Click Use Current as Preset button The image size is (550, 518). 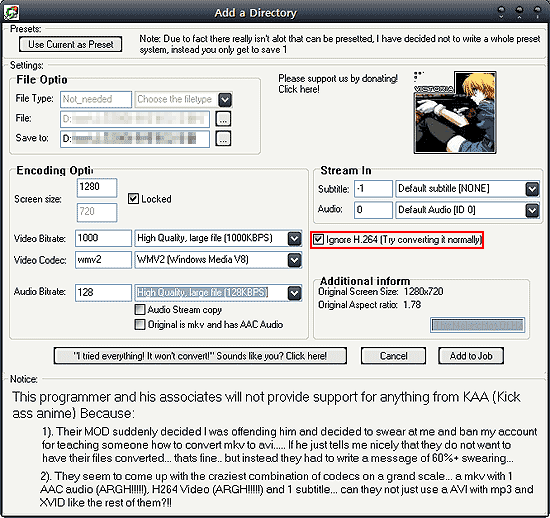[71, 45]
